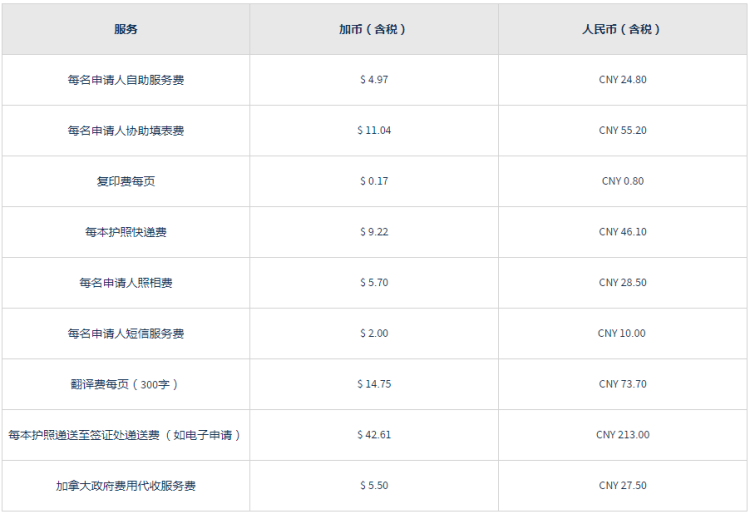Select the 每名申请人短信服务费 label

point(126,333)
